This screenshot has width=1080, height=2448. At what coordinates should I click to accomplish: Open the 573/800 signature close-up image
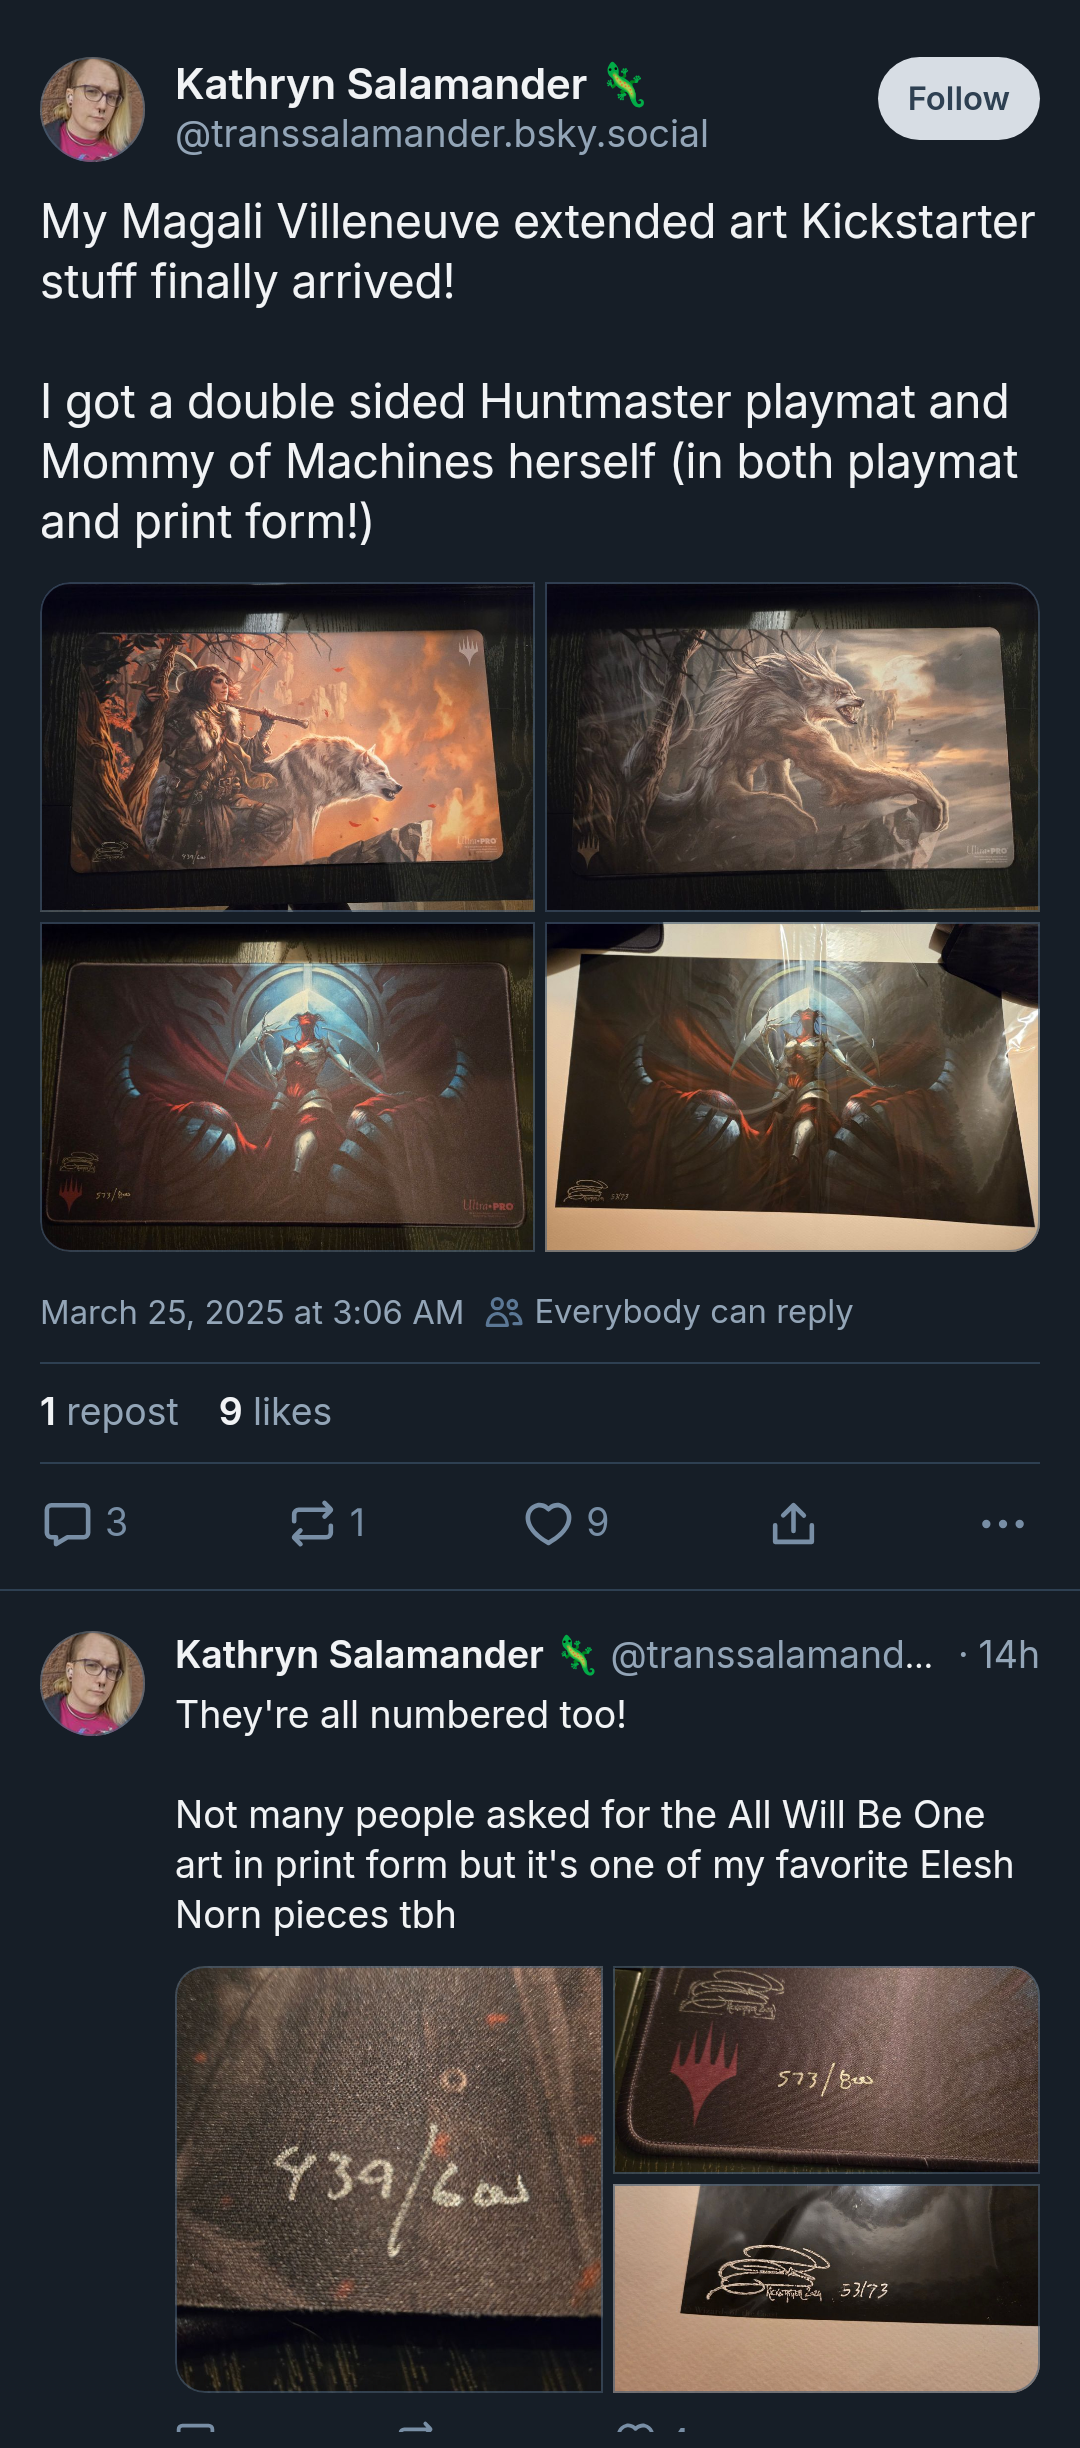[x=826, y=2069]
